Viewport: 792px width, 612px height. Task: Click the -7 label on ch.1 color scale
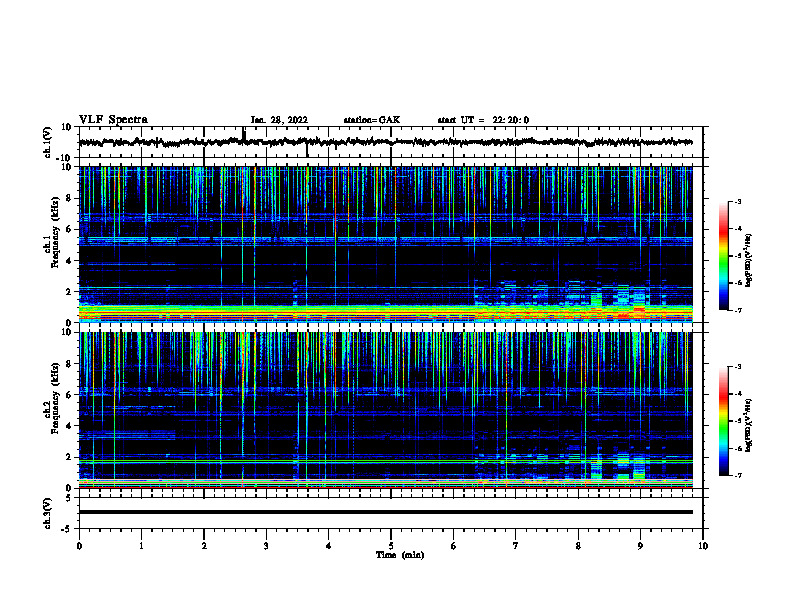click(738, 310)
